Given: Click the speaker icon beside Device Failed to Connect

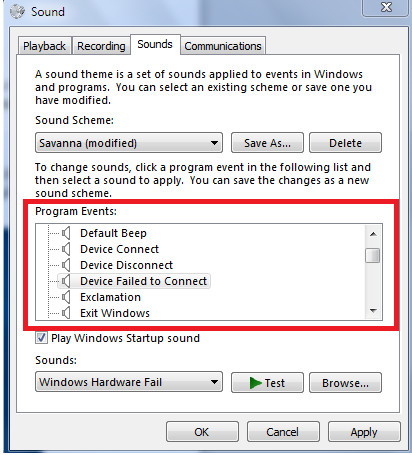Looking at the screenshot, I should pos(66,281).
